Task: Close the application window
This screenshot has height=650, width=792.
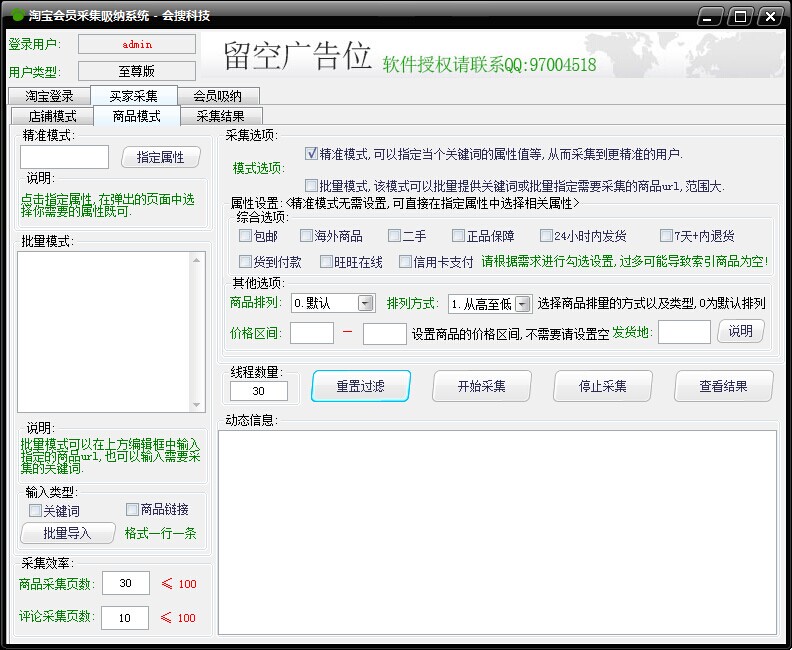Action: (x=770, y=16)
